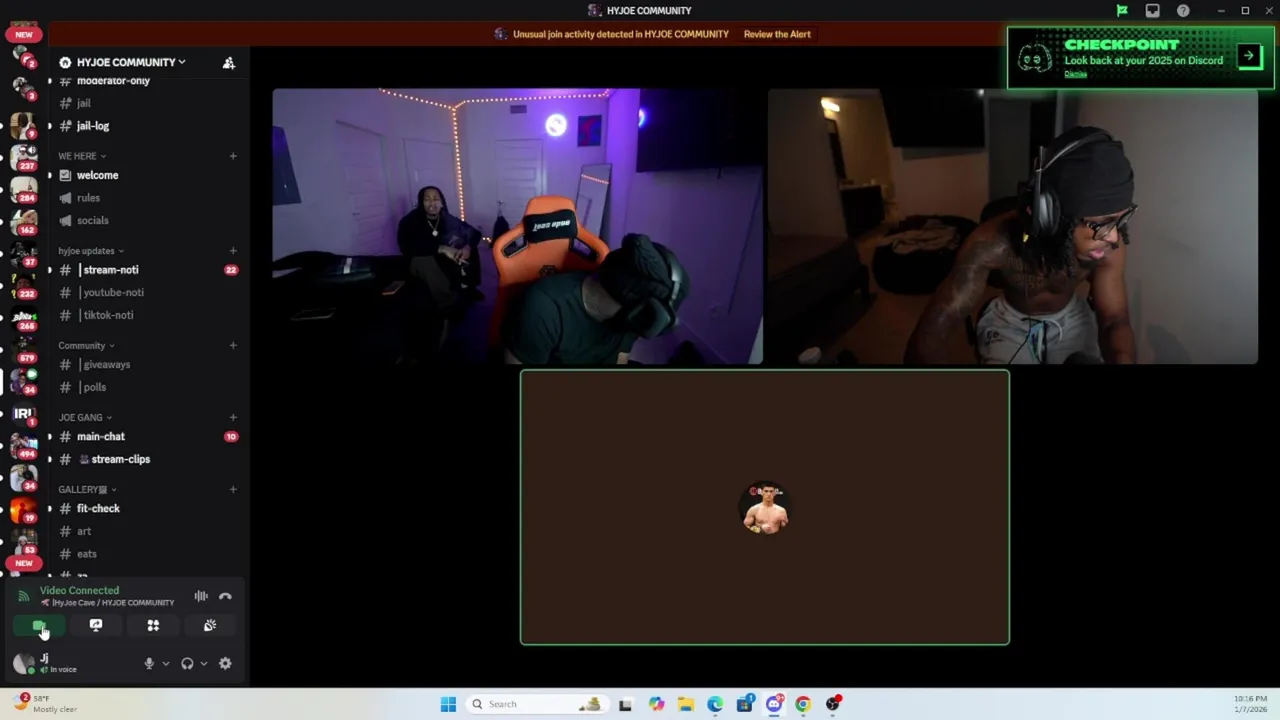Select the right headphones-user video tile
The image size is (1280, 720).
(x=1012, y=226)
